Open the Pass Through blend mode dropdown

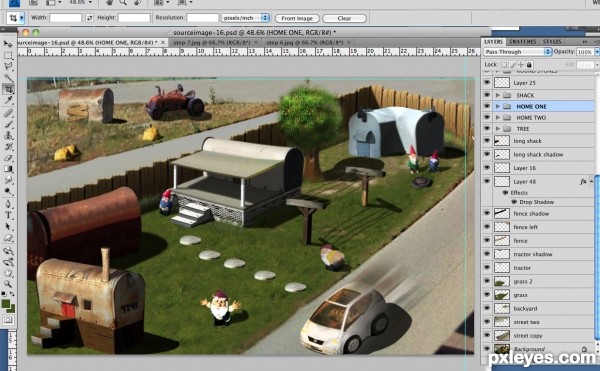[x=518, y=52]
